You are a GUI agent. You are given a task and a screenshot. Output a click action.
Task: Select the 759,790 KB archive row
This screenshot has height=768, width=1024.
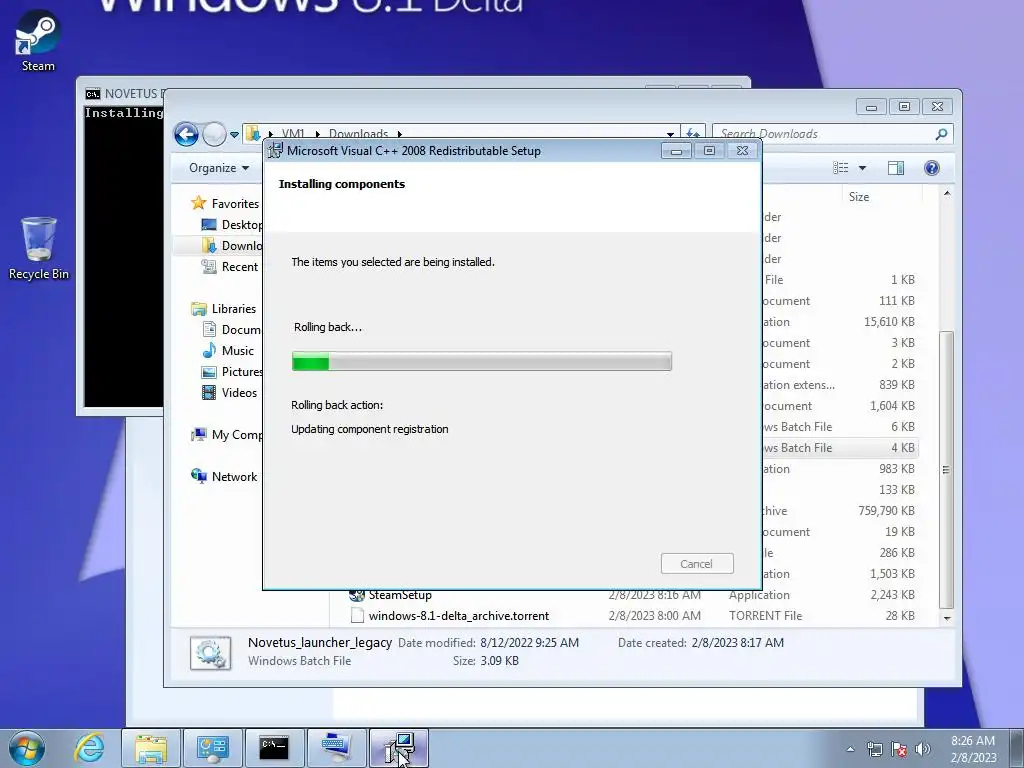click(x=839, y=511)
